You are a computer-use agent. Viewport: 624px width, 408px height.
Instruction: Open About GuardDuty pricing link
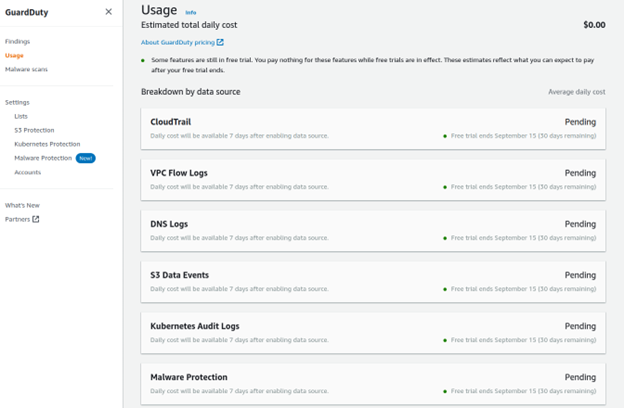coord(178,42)
